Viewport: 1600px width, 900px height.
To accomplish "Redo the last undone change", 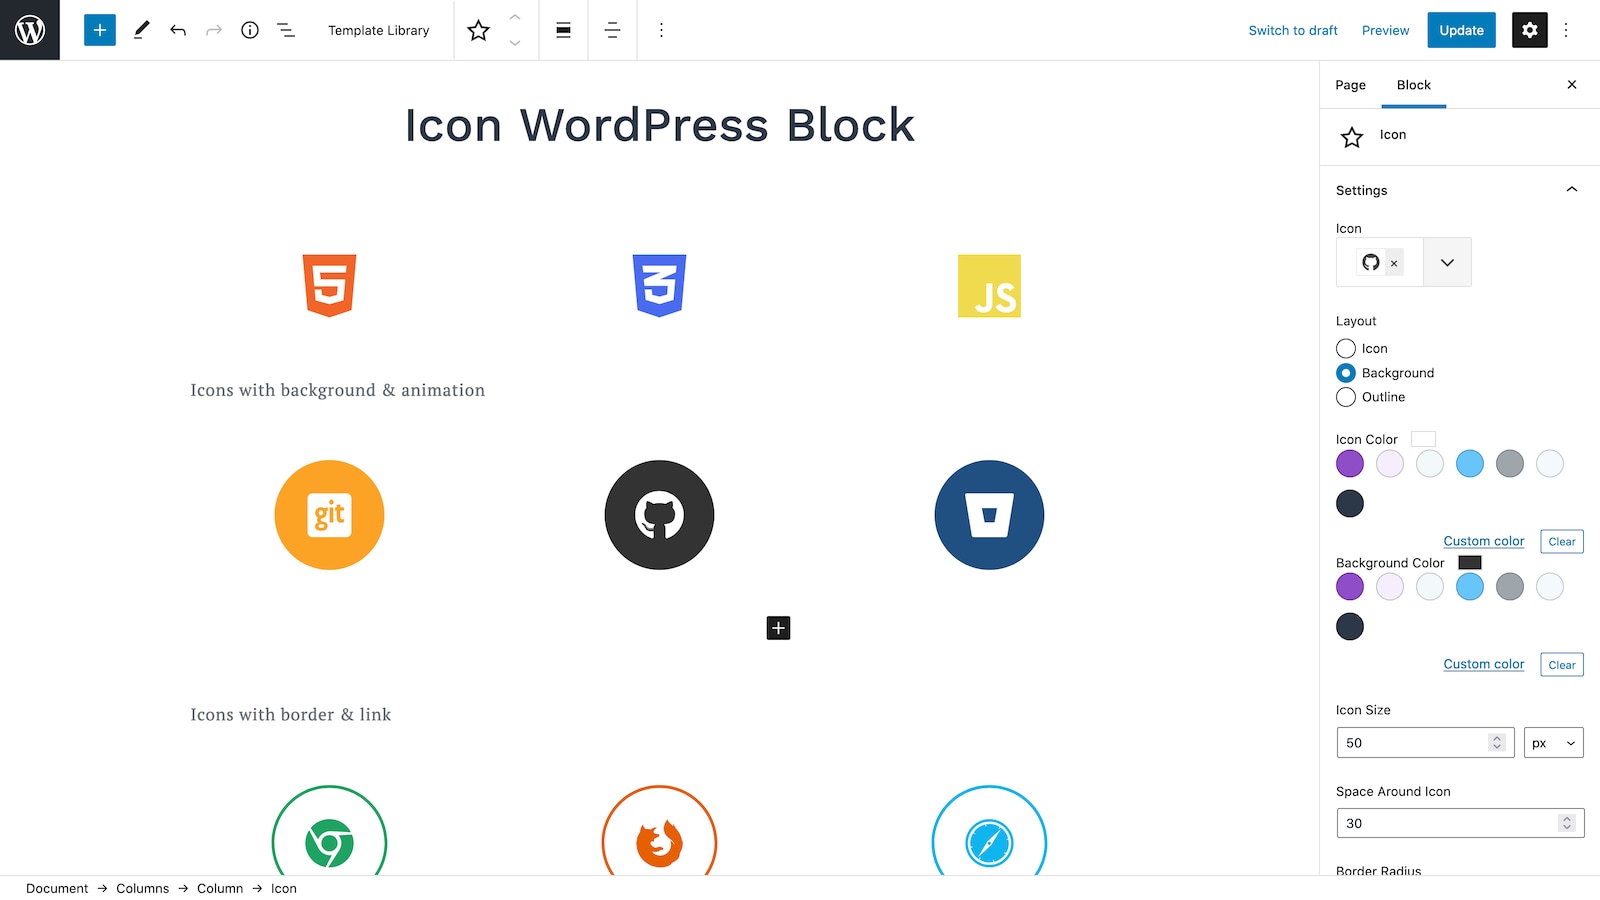I will pyautogui.click(x=214, y=30).
